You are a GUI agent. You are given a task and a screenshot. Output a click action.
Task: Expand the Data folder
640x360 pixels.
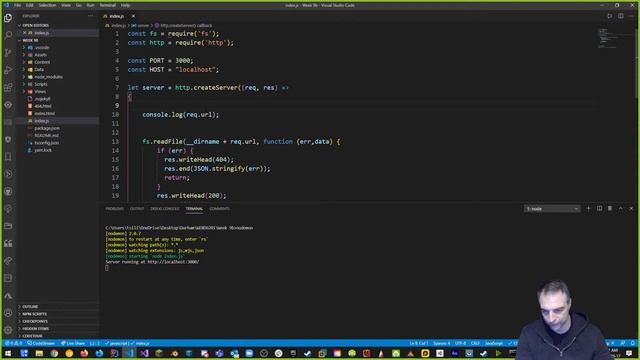pos(39,69)
